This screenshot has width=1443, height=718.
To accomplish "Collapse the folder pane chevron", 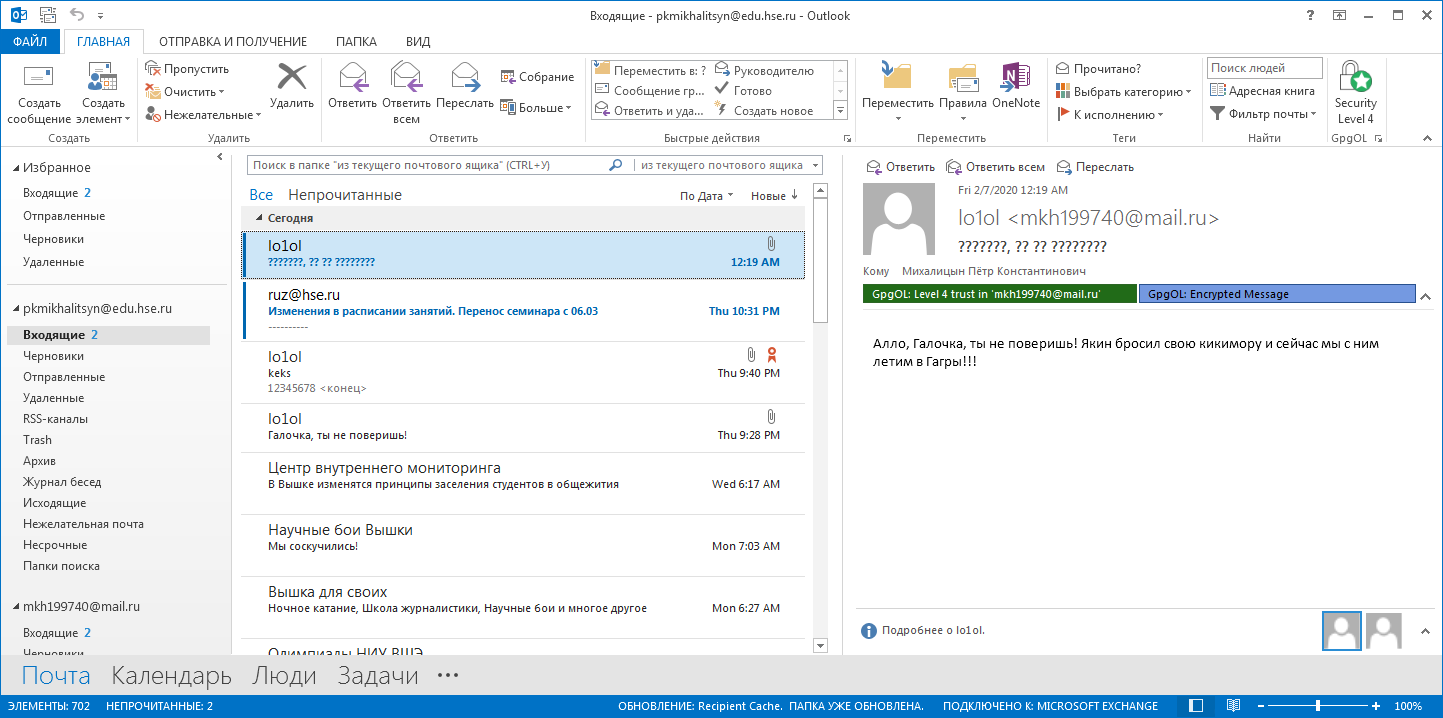I will pos(220,157).
